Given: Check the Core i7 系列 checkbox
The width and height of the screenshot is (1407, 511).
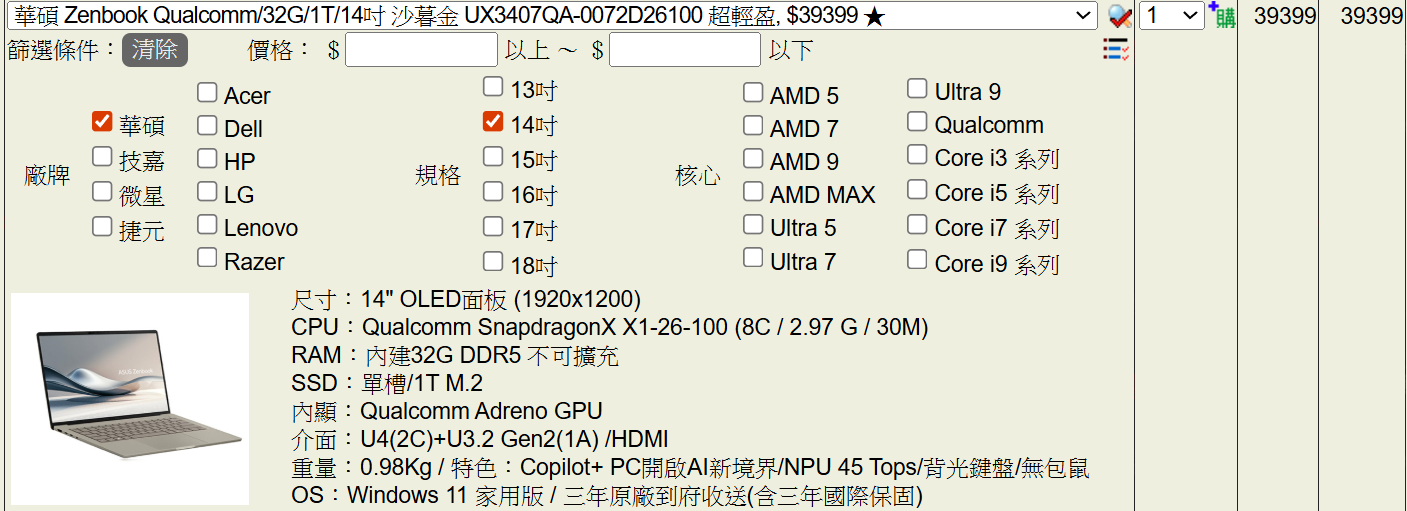Looking at the screenshot, I should pyautogui.click(x=918, y=225).
